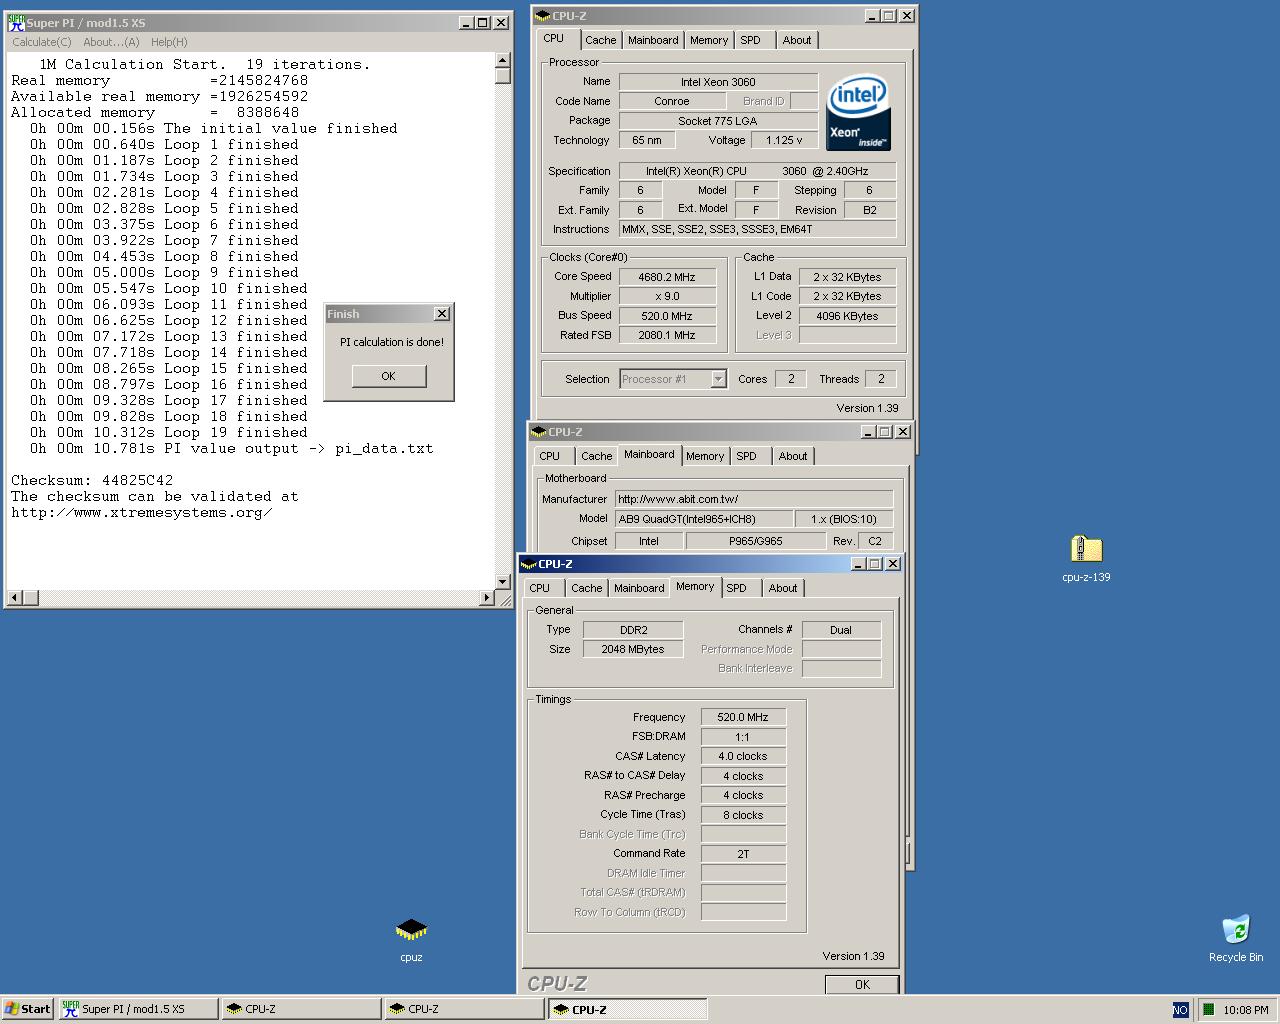This screenshot has height=1024, width=1280.
Task: Close the Finish dialog
Action: click(442, 314)
